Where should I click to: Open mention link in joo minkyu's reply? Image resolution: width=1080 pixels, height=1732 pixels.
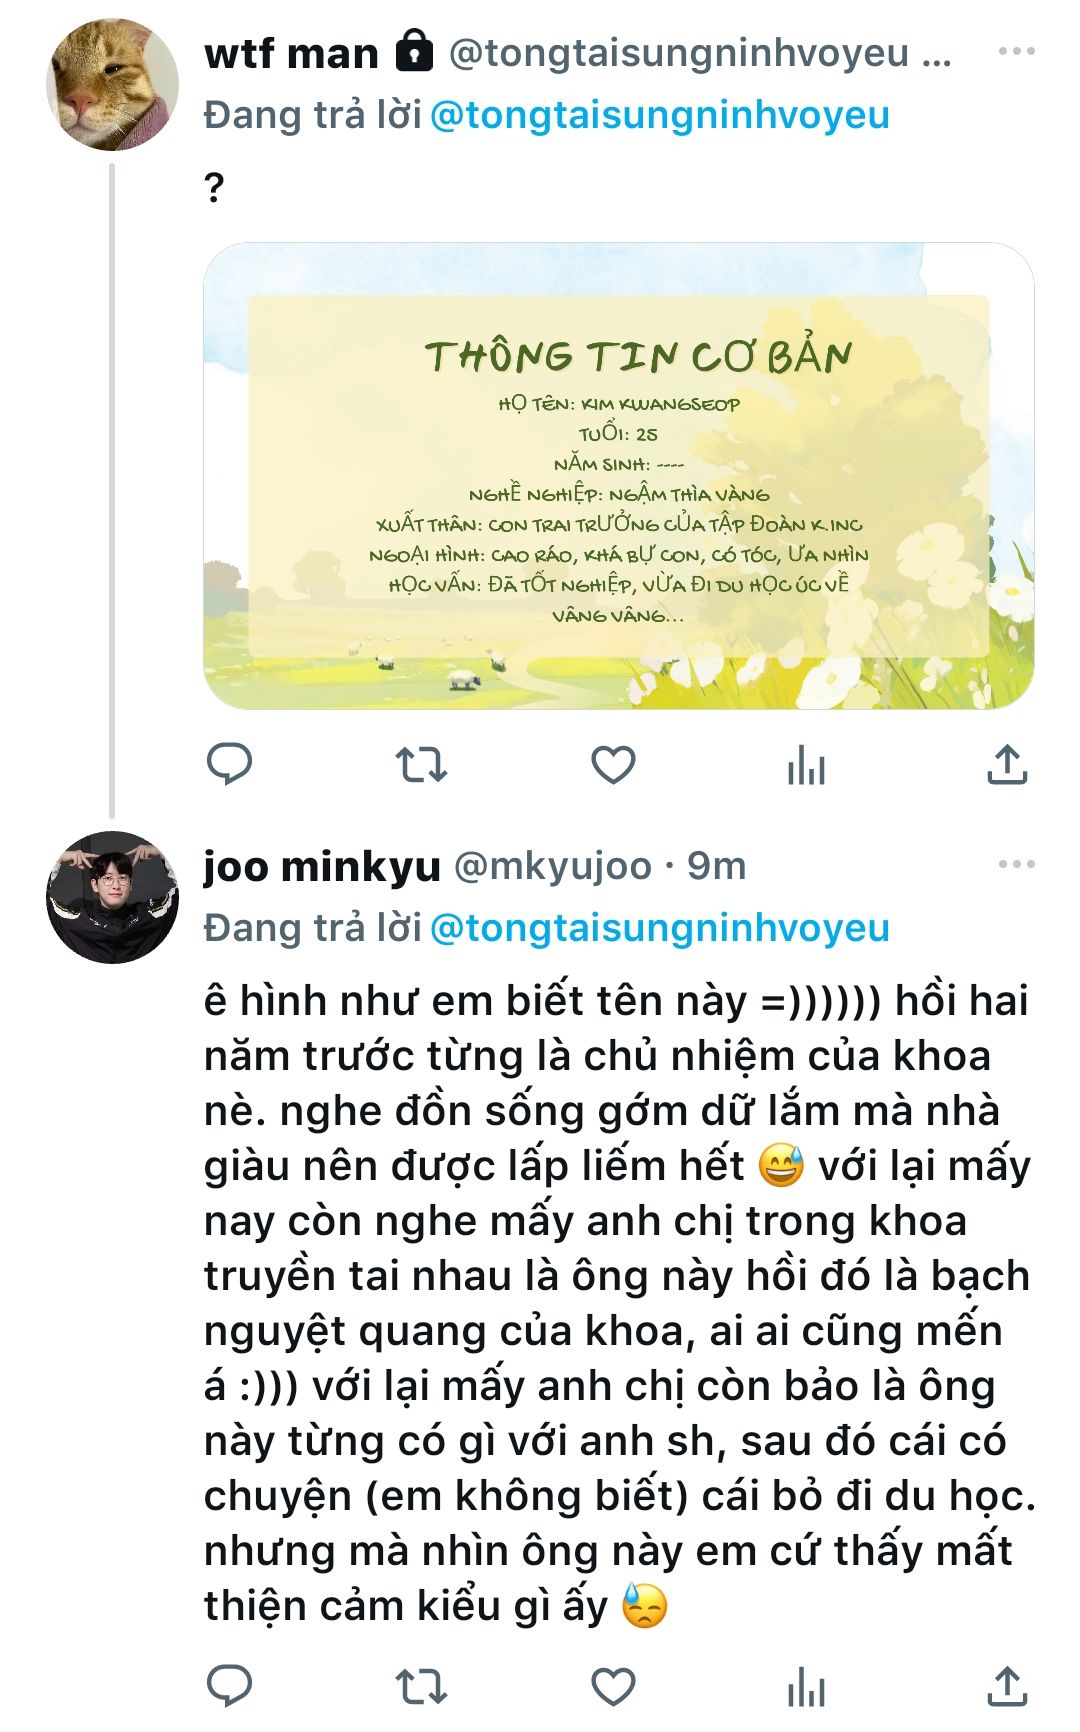[660, 928]
